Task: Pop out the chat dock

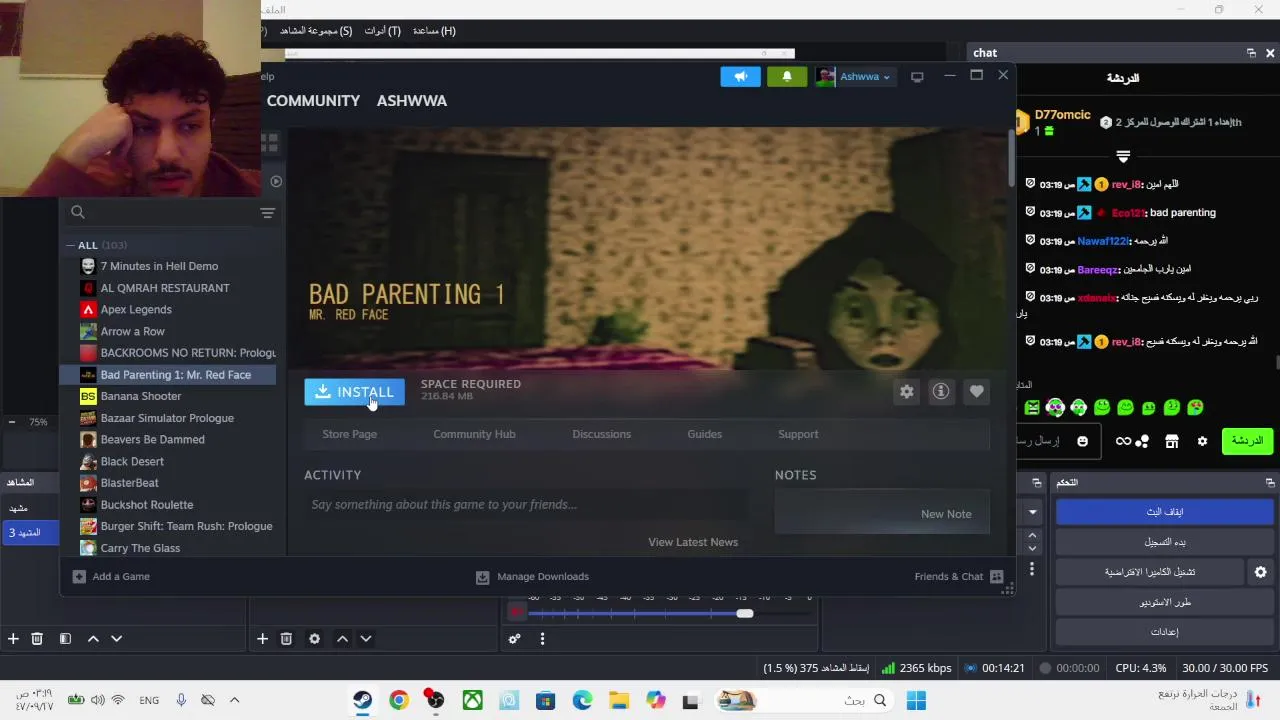Action: (1251, 53)
